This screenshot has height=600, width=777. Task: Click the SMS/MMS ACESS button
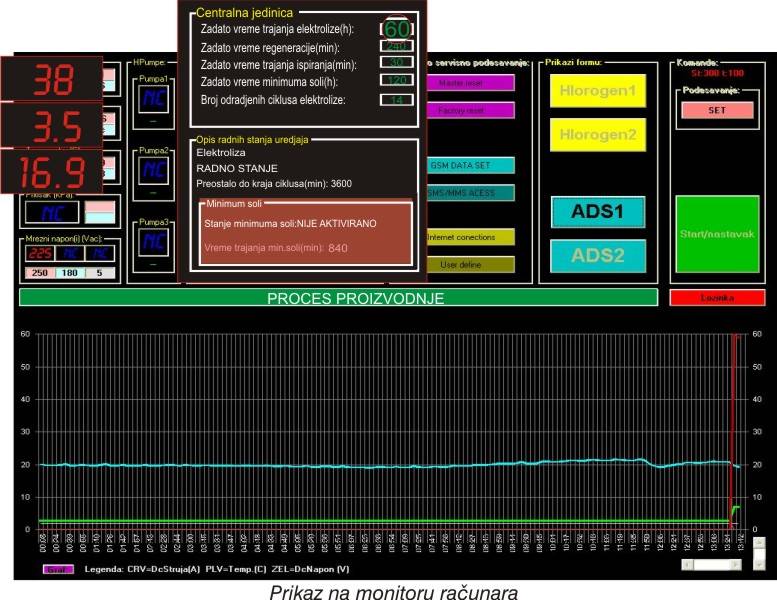[469, 193]
